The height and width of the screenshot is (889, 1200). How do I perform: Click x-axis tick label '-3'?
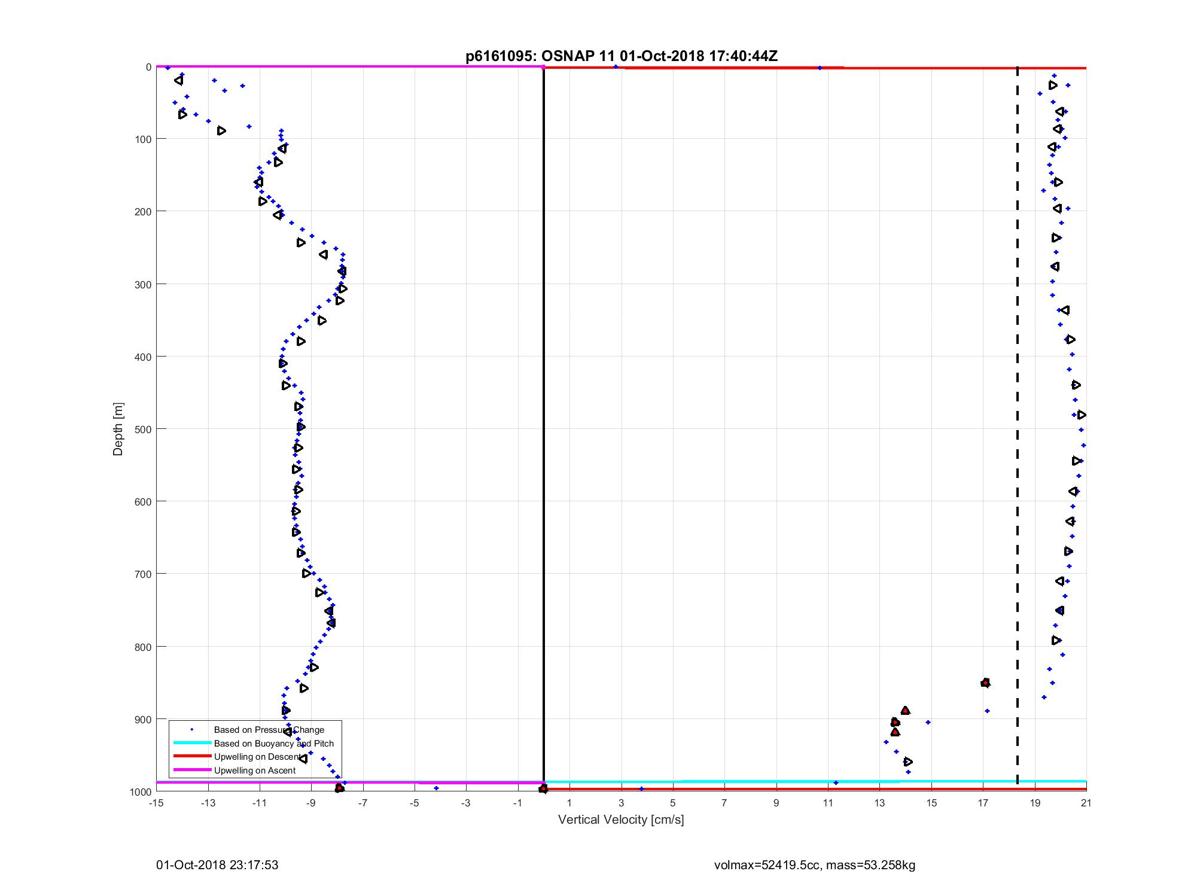pyautogui.click(x=466, y=802)
